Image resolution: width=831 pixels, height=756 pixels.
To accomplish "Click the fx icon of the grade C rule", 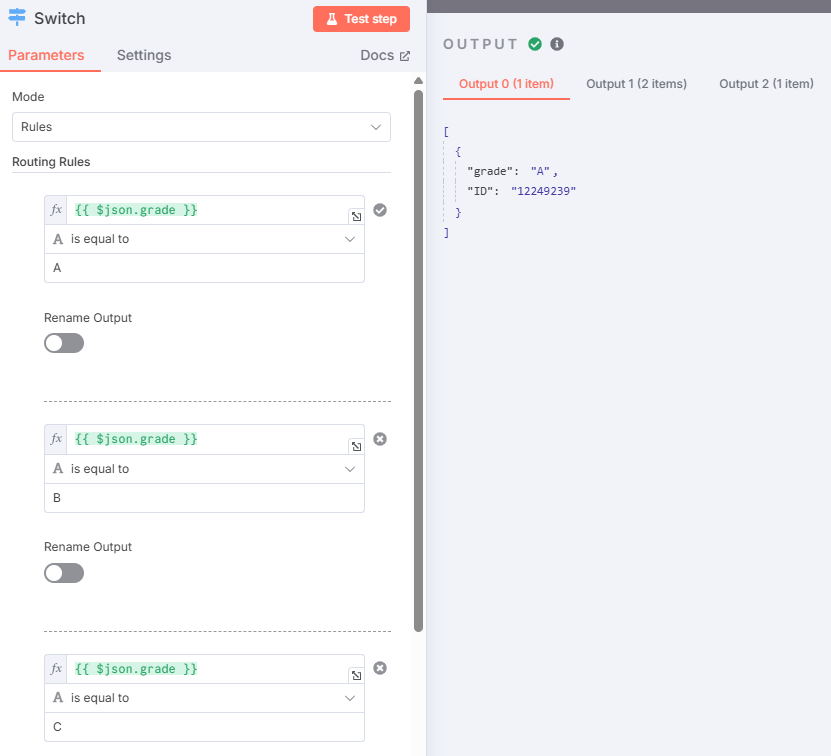I will [56, 669].
